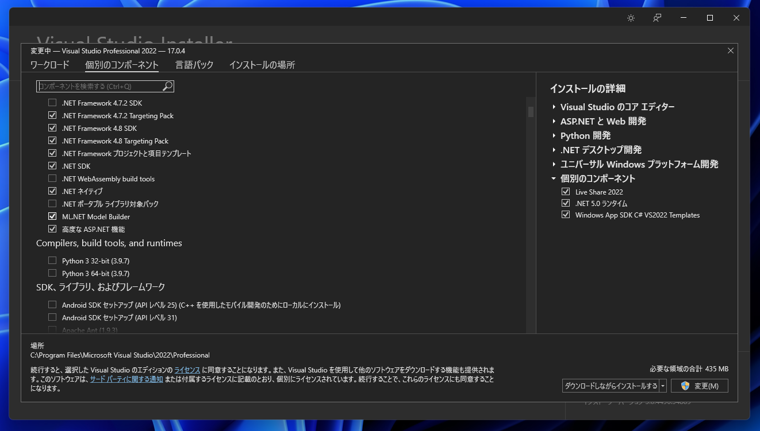Screen dimensions: 760x431
Task: Open the ライセンス link
Action: pos(187,370)
